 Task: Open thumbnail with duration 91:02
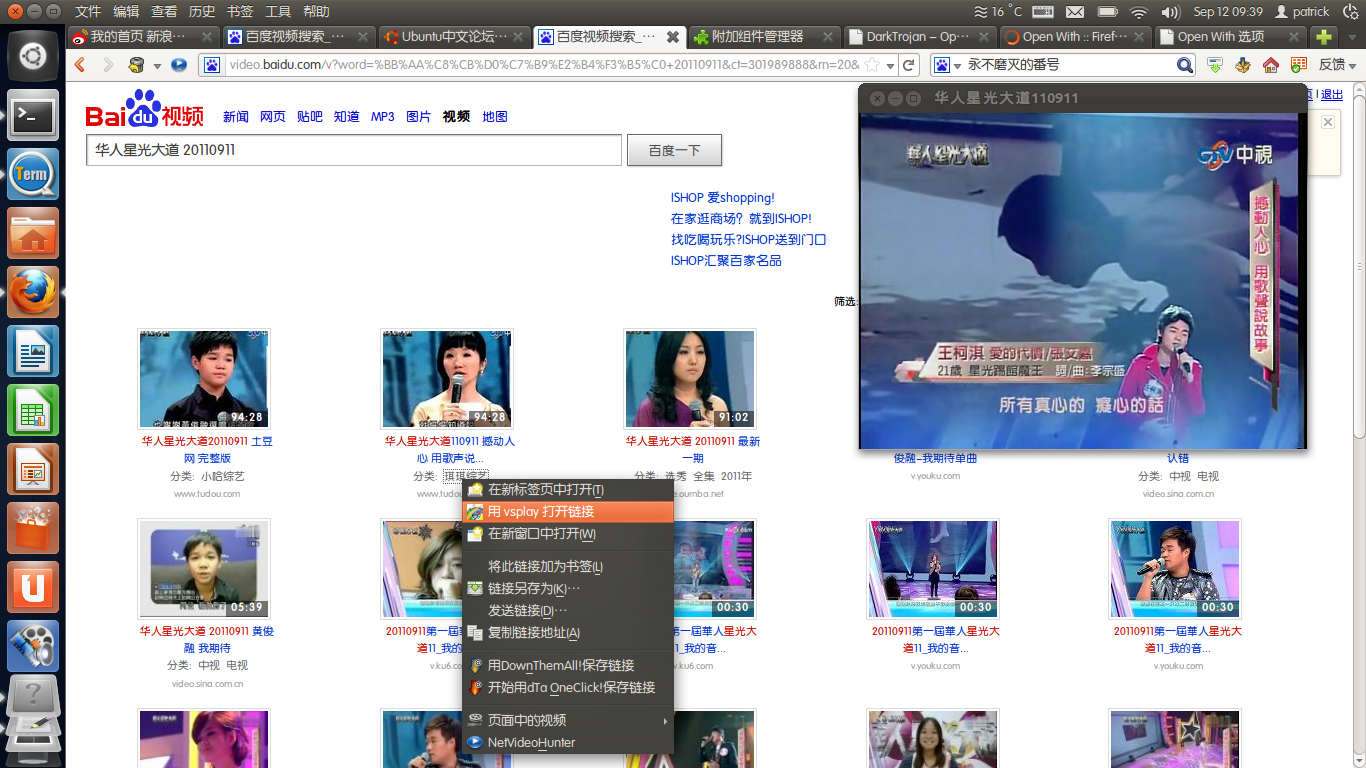(x=690, y=378)
